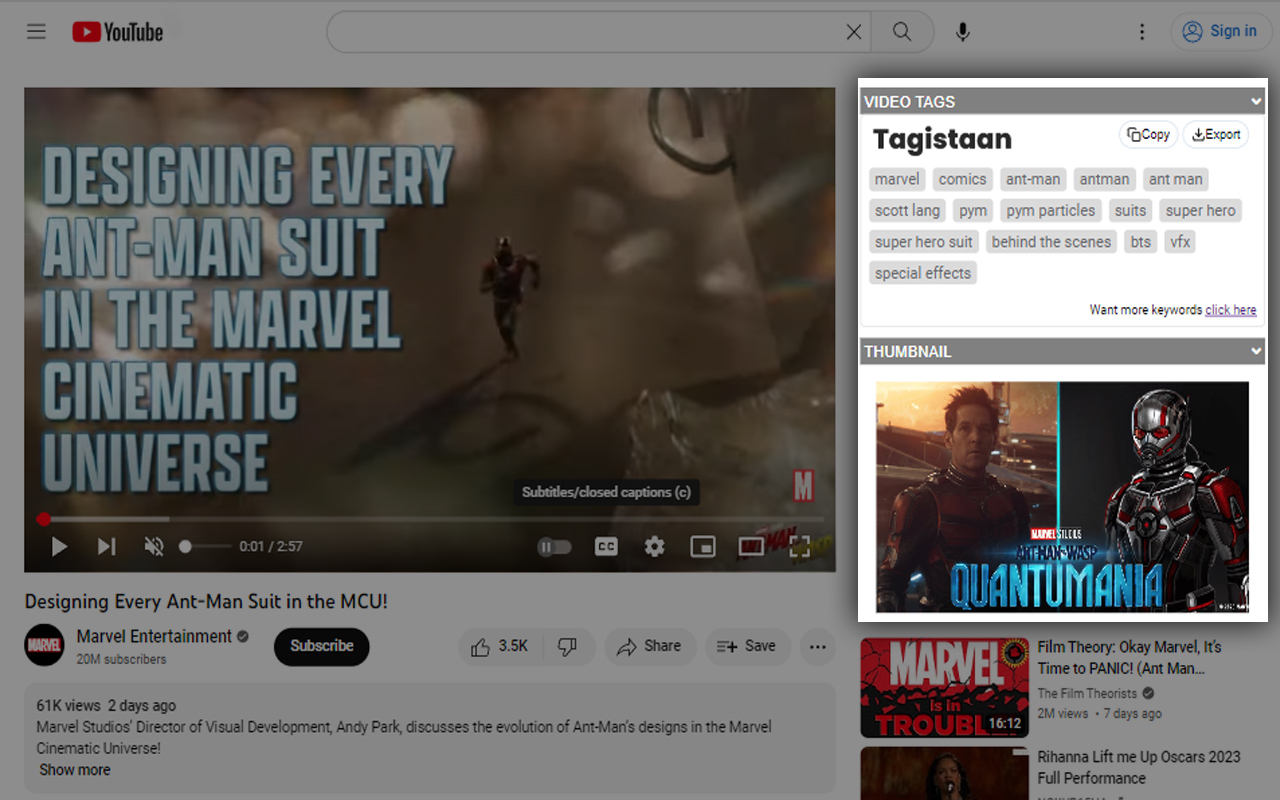Open the Film Theory video thumbnail
Image resolution: width=1280 pixels, height=800 pixels.
(x=945, y=688)
